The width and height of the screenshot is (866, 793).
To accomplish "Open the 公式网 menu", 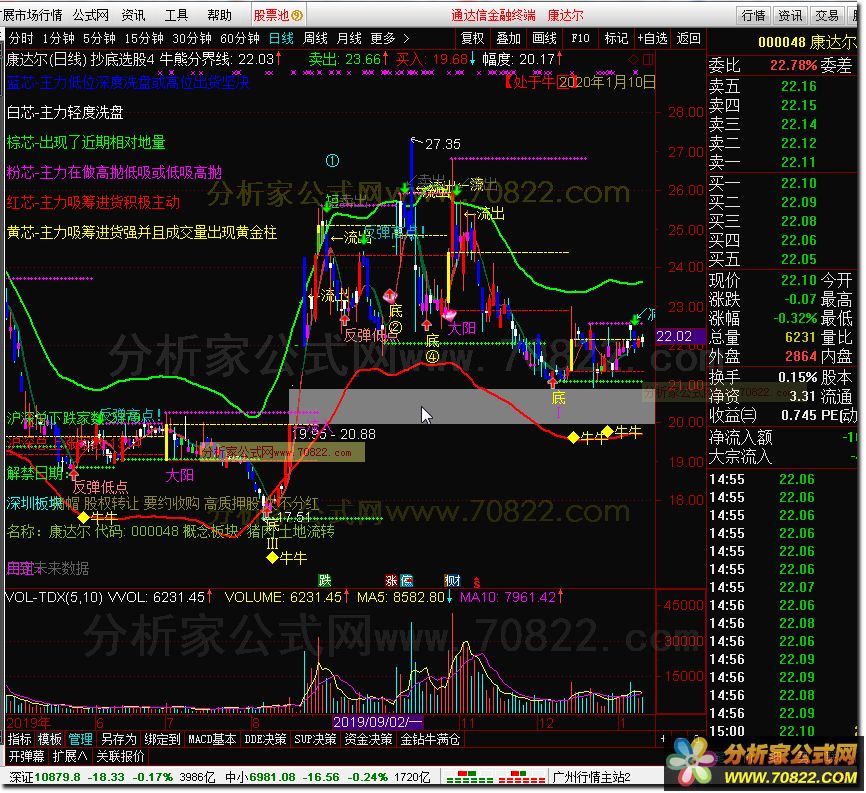I will pyautogui.click(x=91, y=15).
